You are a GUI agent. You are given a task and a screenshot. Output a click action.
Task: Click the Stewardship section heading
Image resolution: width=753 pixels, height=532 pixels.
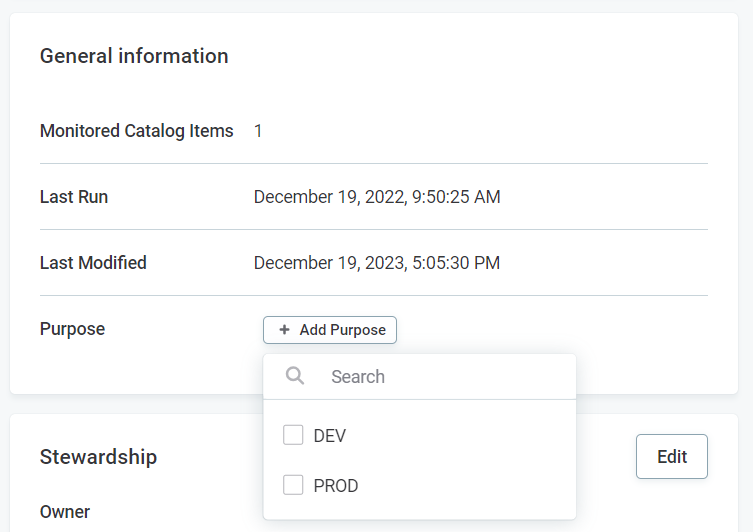(98, 457)
